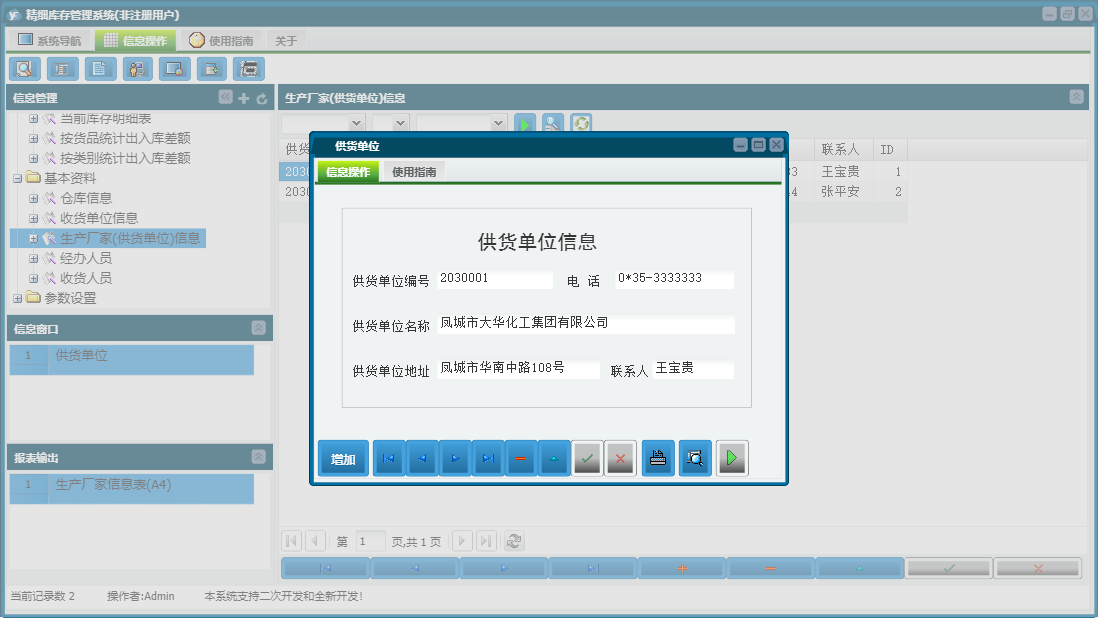
Task: Select 使用指南 tab inside 供货单位 dialog
Action: click(x=414, y=172)
